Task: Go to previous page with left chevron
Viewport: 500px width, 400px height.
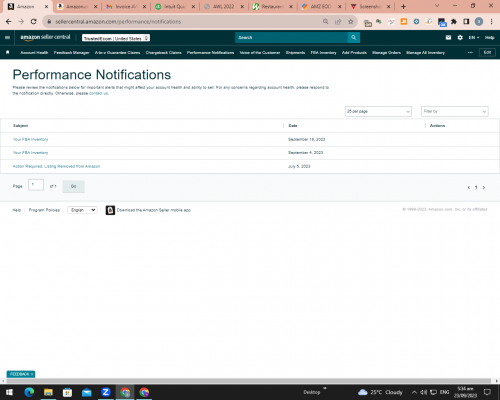Action: pos(469,187)
